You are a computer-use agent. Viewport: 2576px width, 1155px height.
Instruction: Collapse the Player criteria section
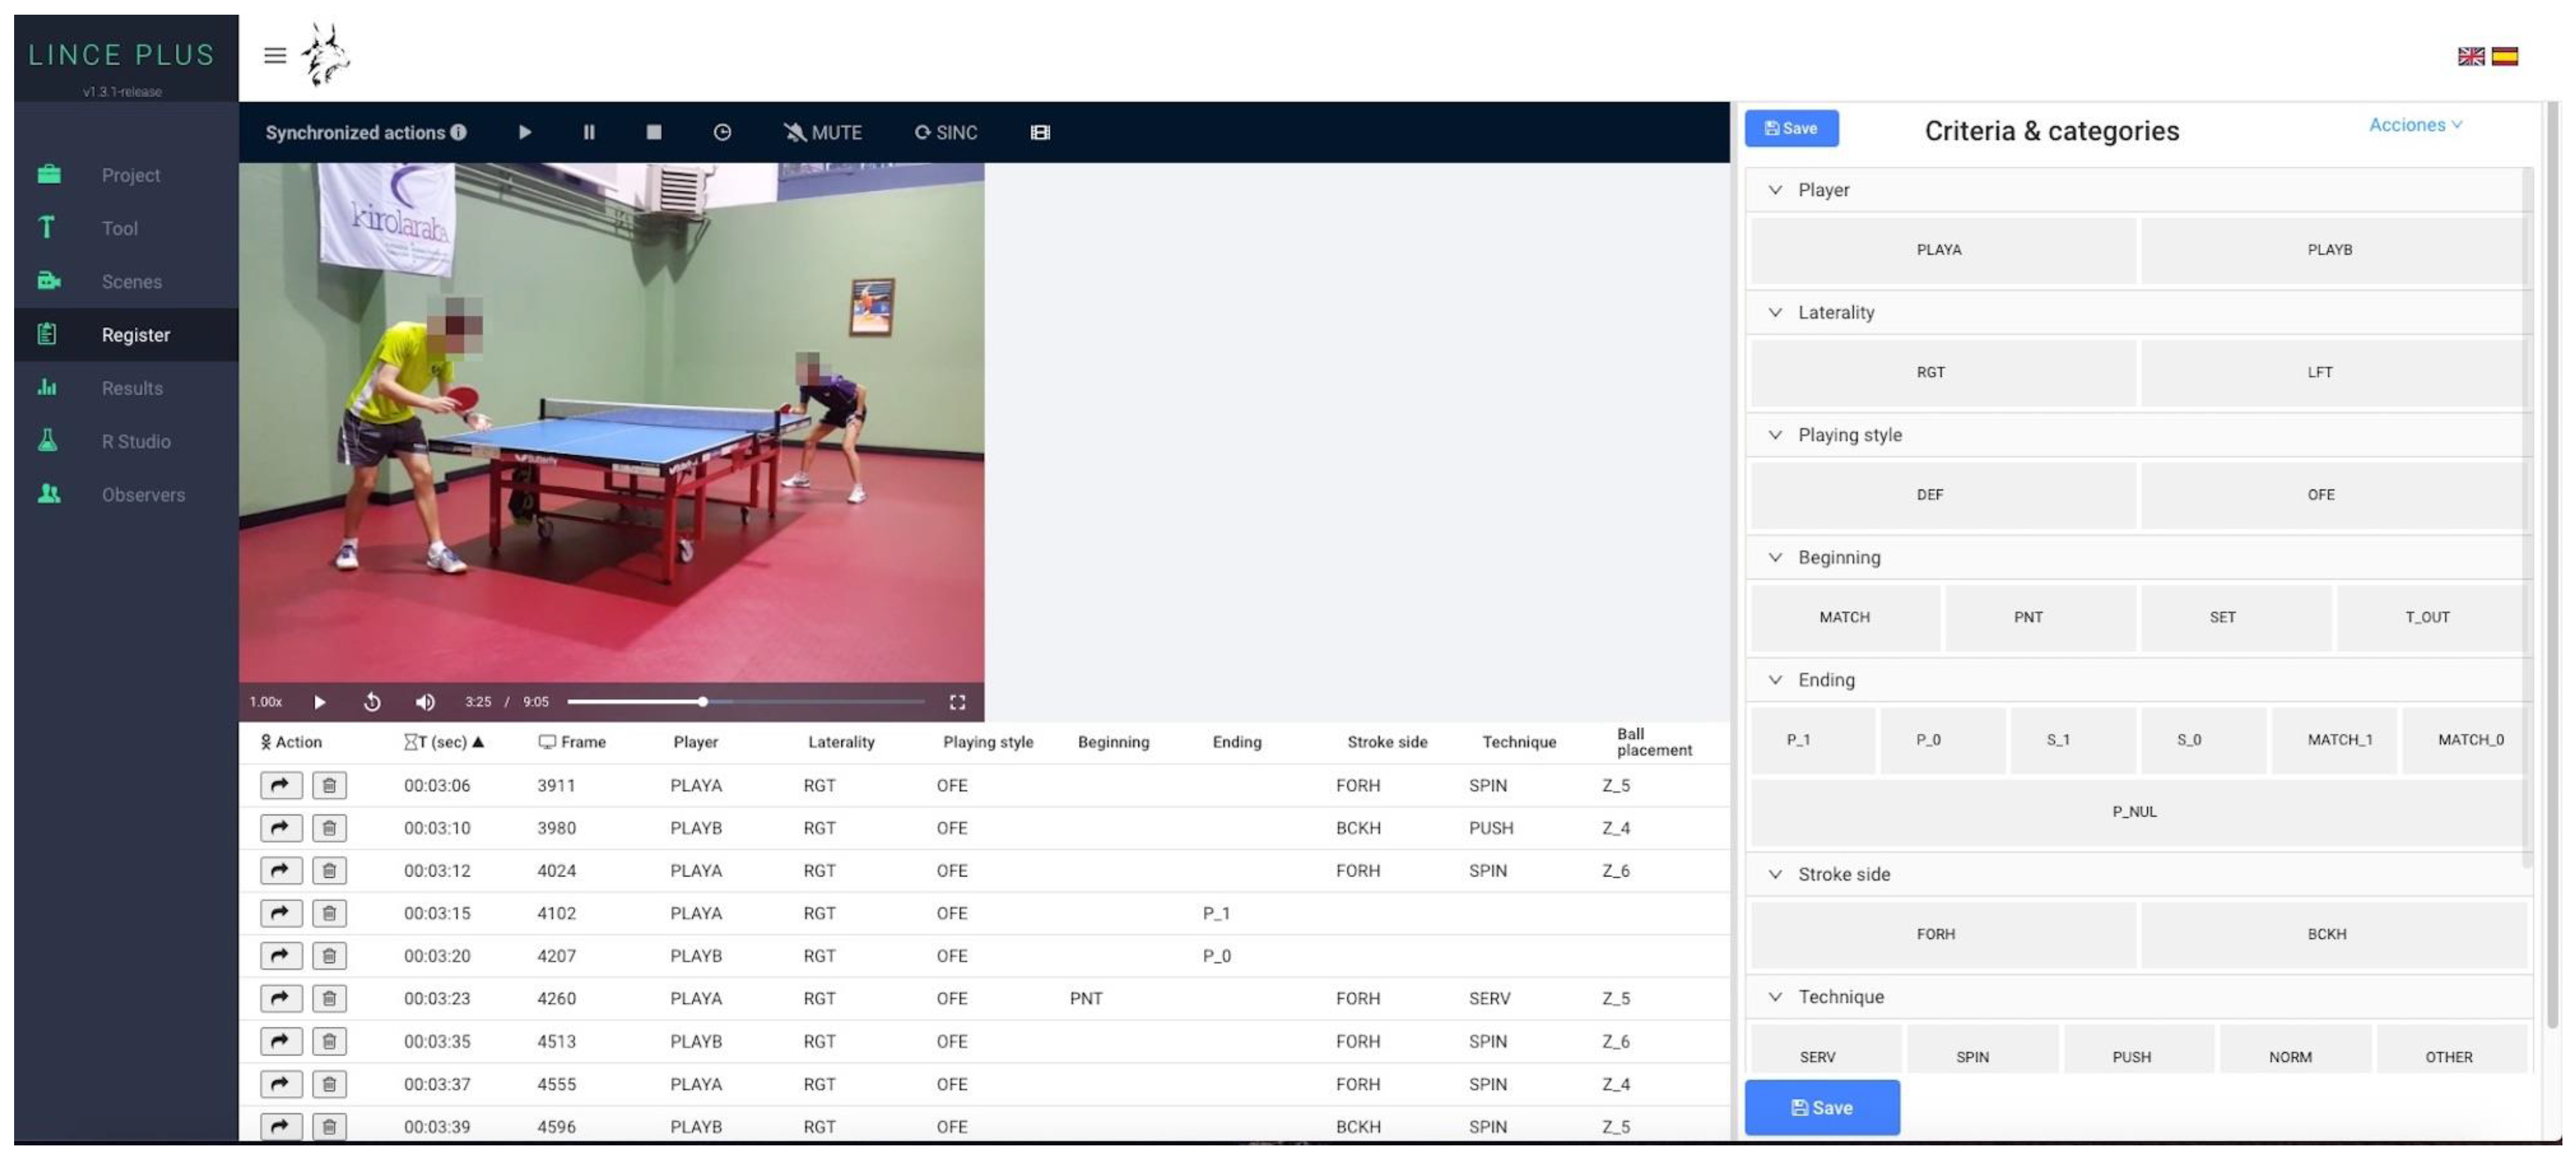coord(1775,190)
